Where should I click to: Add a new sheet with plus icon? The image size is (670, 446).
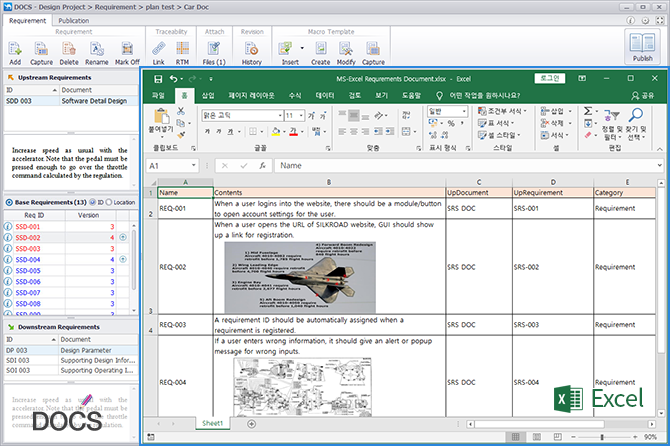[252, 424]
